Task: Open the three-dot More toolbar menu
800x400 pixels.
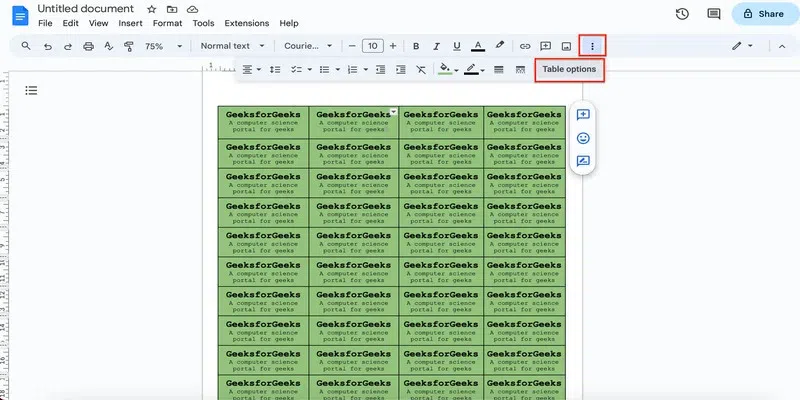Action: coord(592,46)
